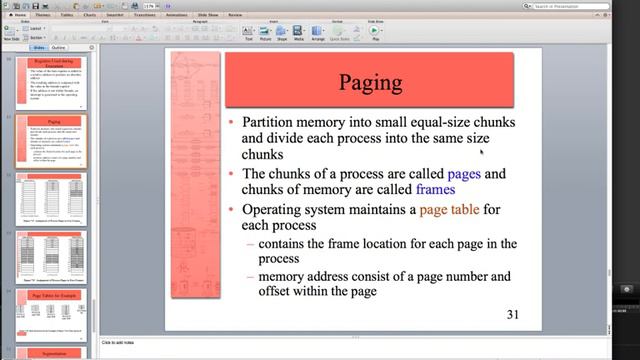
Task: Select the slide thumbnail above the Paging slide
Action: [51, 83]
